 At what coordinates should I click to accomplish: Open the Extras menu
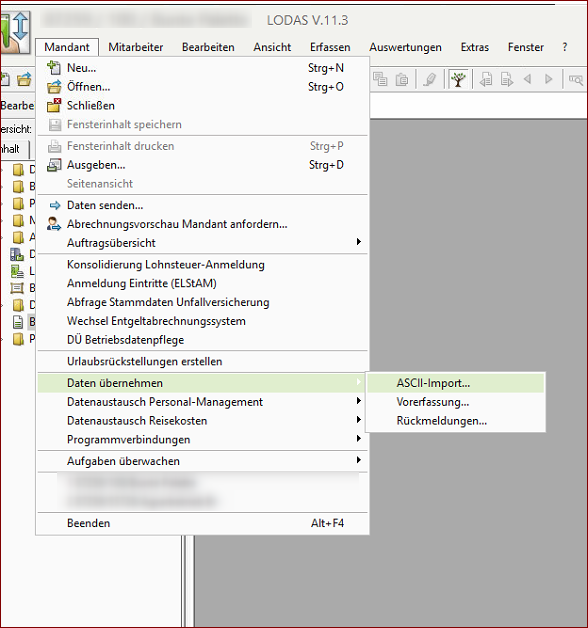(475, 47)
